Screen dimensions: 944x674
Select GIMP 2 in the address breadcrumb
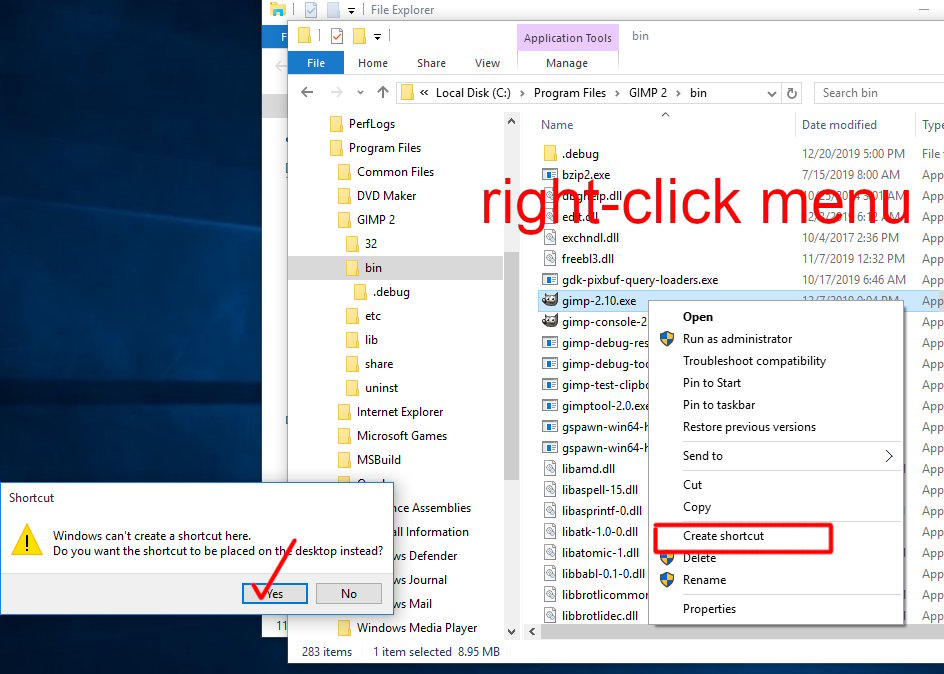tap(648, 93)
